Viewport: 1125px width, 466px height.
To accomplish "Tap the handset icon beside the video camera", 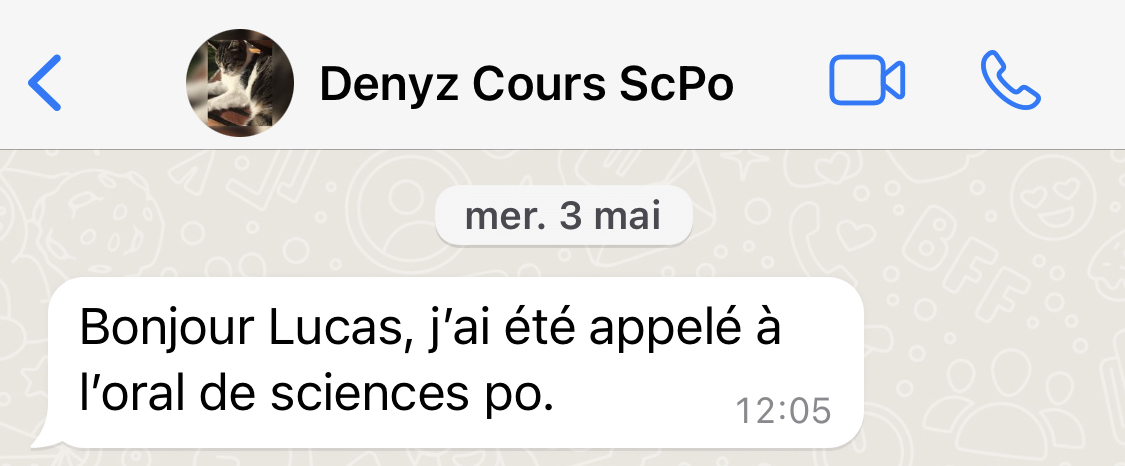I will pyautogui.click(x=1010, y=80).
